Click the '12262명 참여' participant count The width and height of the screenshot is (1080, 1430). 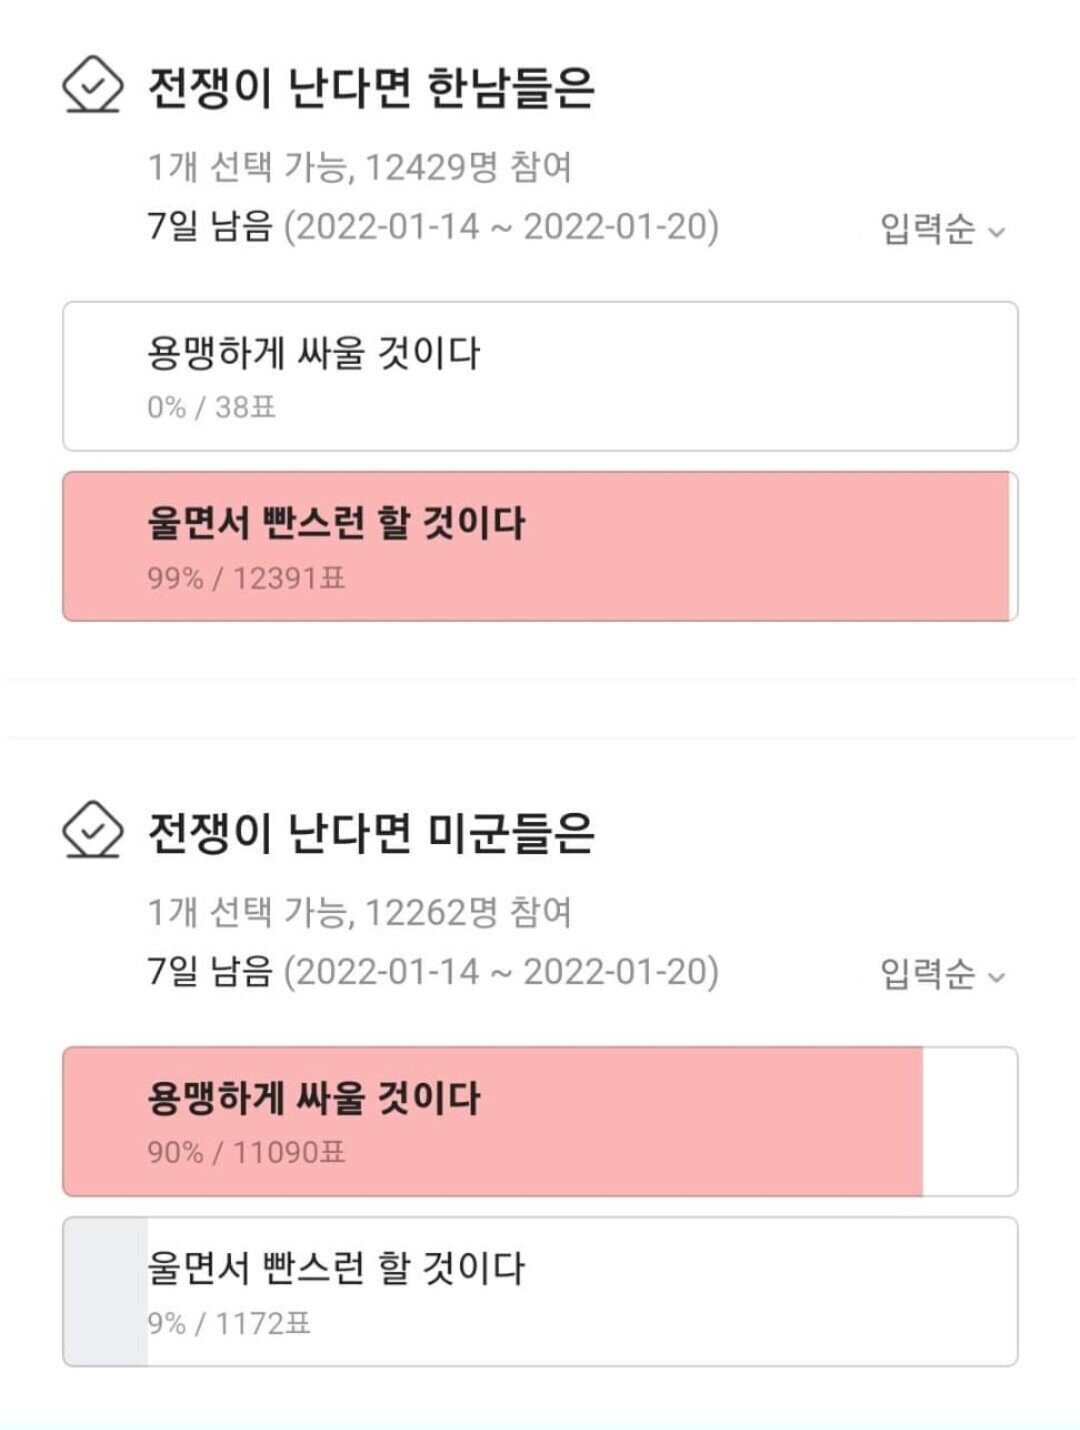[x=468, y=912]
